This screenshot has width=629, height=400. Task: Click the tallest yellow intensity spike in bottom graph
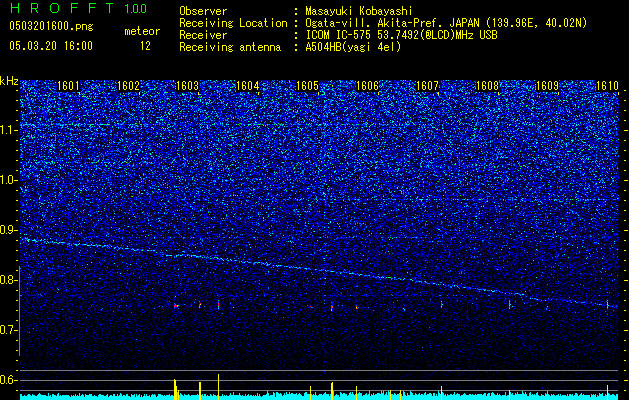coord(218,386)
